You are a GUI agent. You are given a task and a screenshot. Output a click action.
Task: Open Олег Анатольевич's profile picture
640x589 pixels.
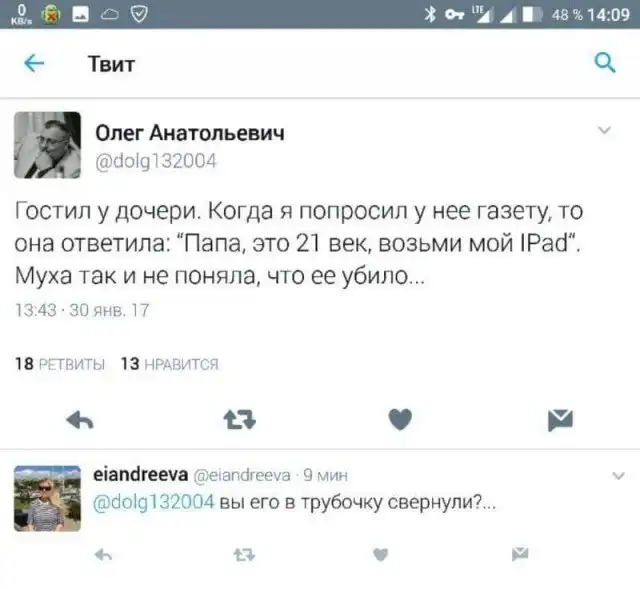point(47,145)
